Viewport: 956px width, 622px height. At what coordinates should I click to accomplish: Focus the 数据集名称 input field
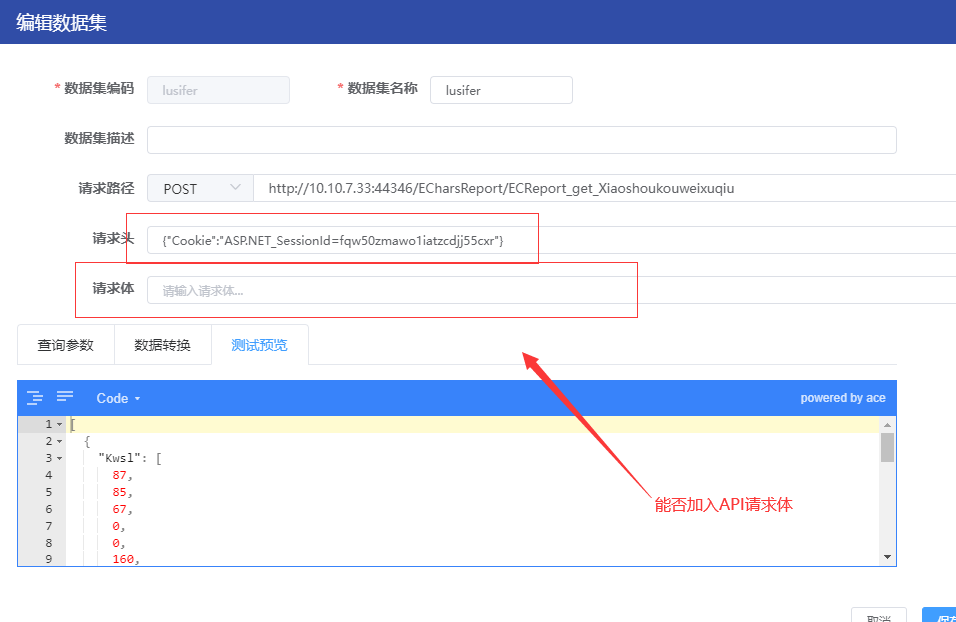click(501, 90)
